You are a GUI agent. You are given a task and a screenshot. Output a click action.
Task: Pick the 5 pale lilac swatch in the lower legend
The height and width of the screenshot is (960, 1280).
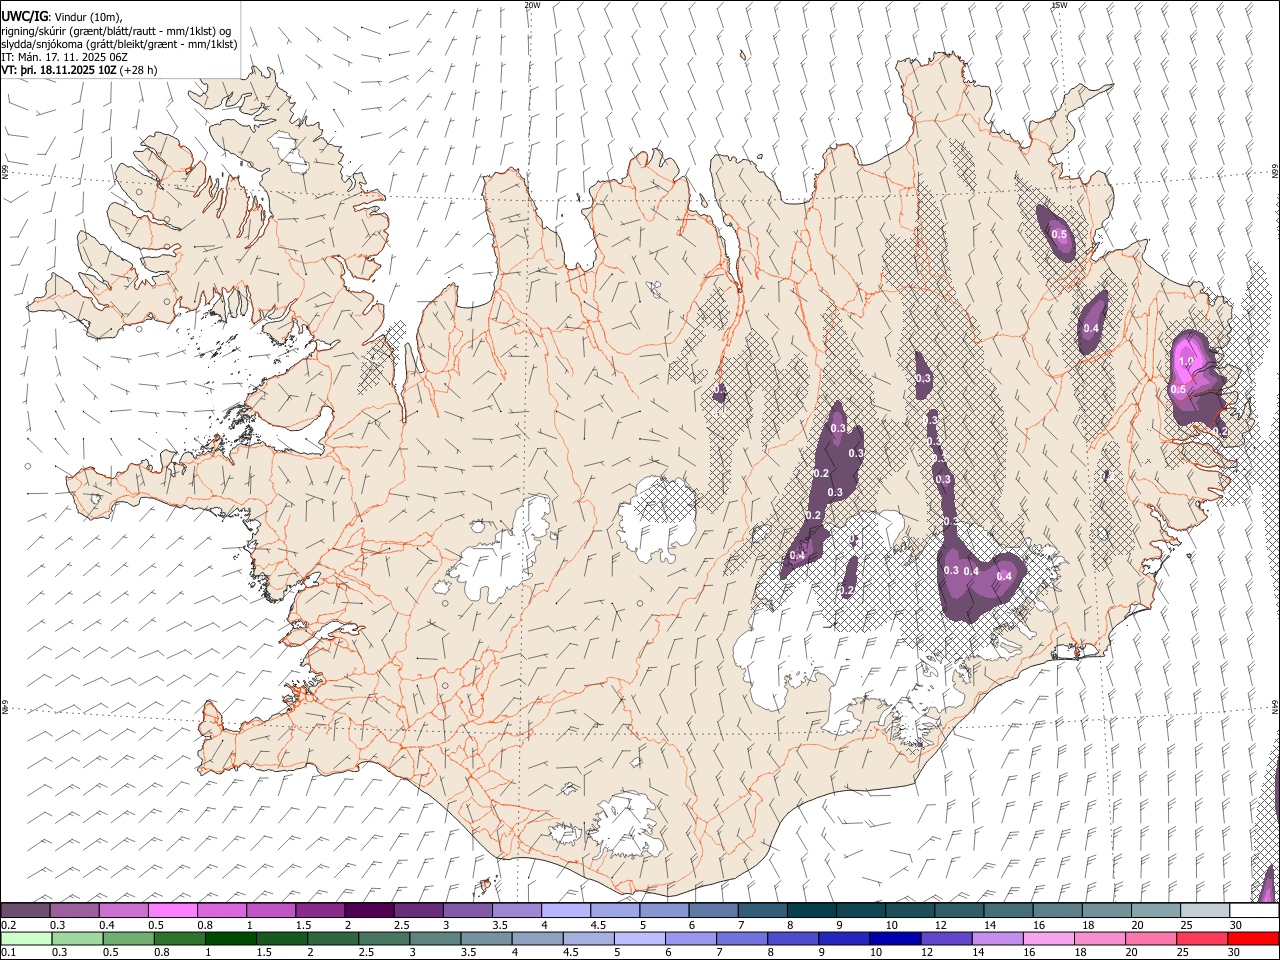pyautogui.click(x=640, y=938)
